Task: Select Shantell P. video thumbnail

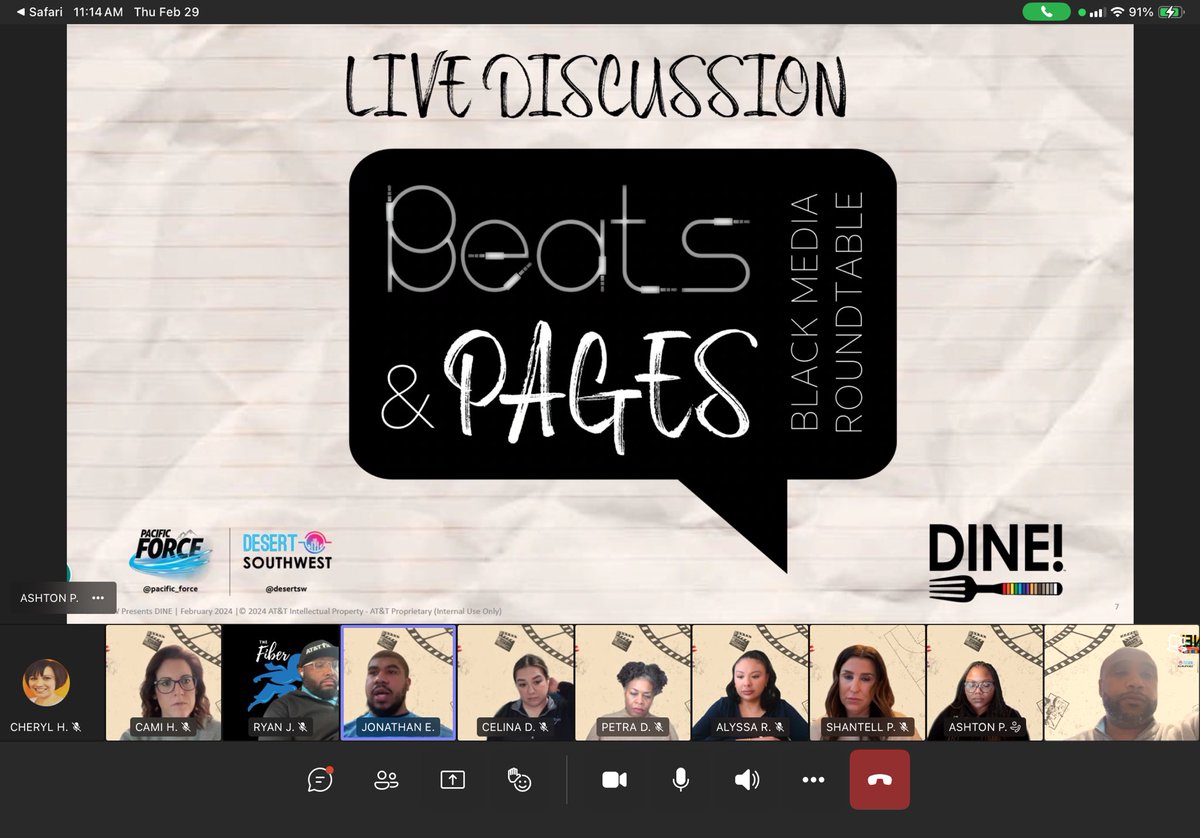Action: coord(866,683)
